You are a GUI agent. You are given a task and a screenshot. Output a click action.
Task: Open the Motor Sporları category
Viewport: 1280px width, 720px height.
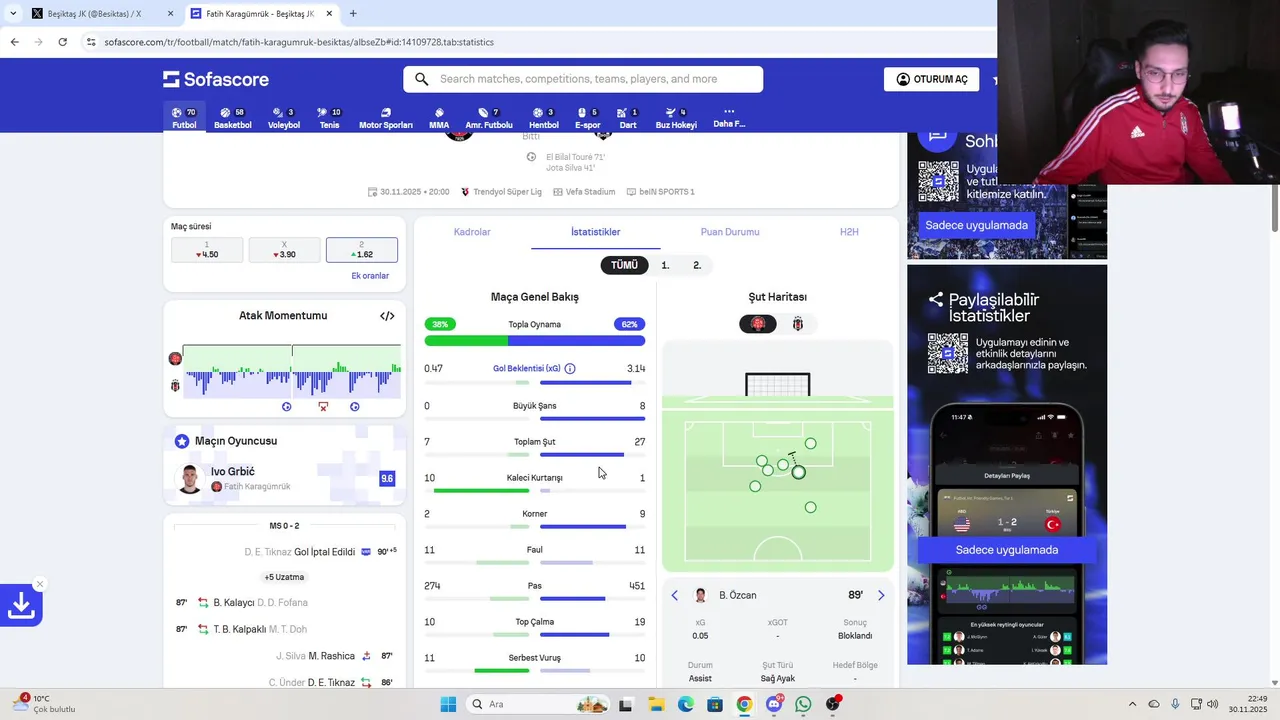[x=385, y=117]
